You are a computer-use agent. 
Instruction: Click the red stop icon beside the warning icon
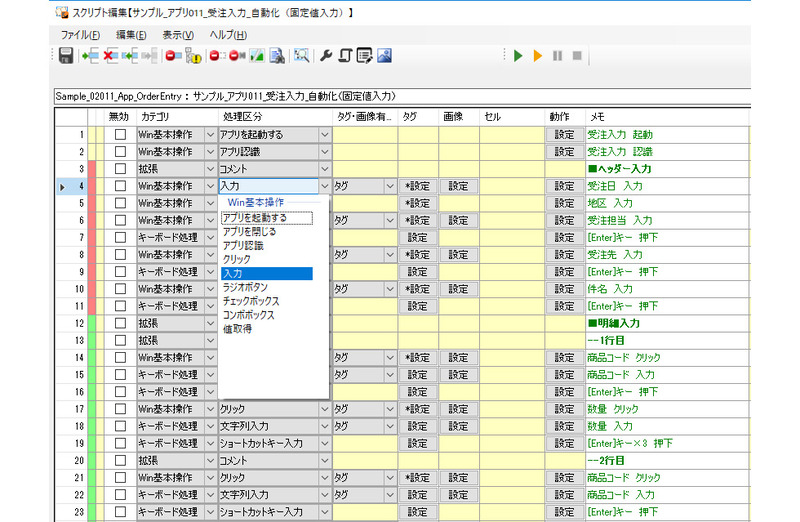[173, 56]
